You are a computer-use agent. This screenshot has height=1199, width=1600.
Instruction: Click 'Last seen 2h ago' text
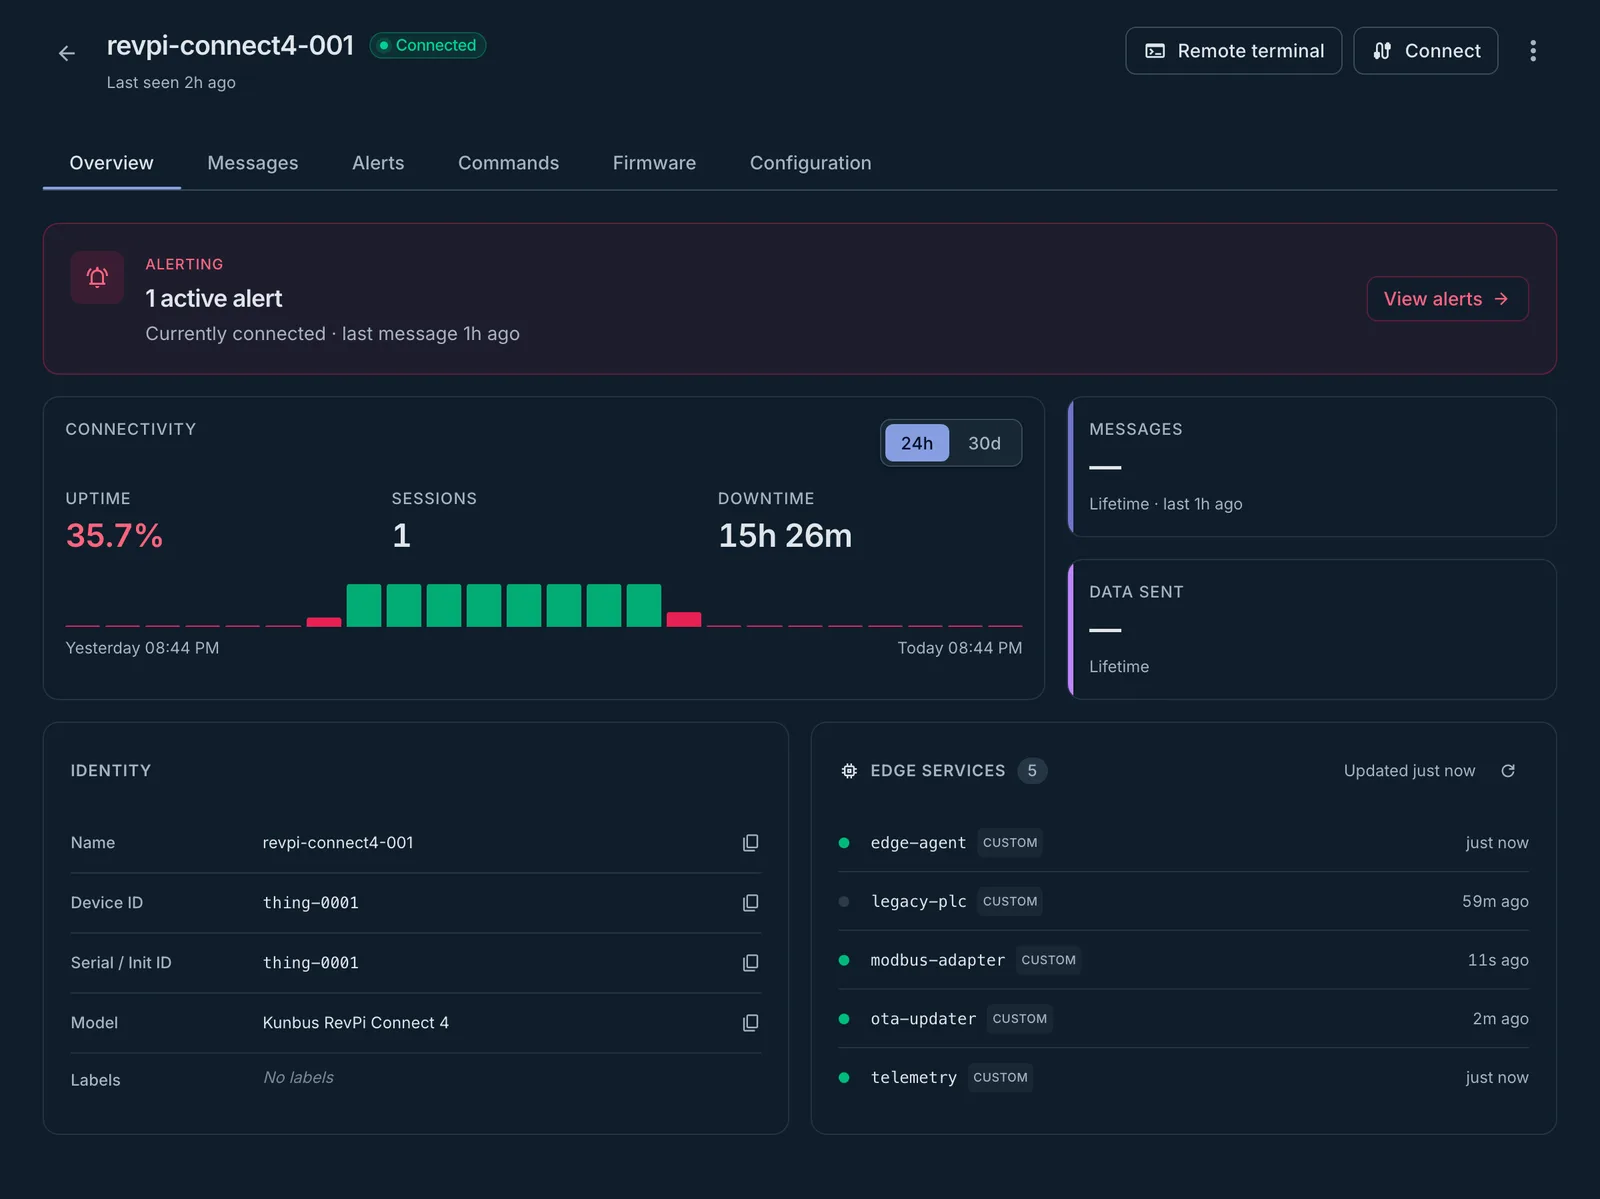tap(171, 82)
